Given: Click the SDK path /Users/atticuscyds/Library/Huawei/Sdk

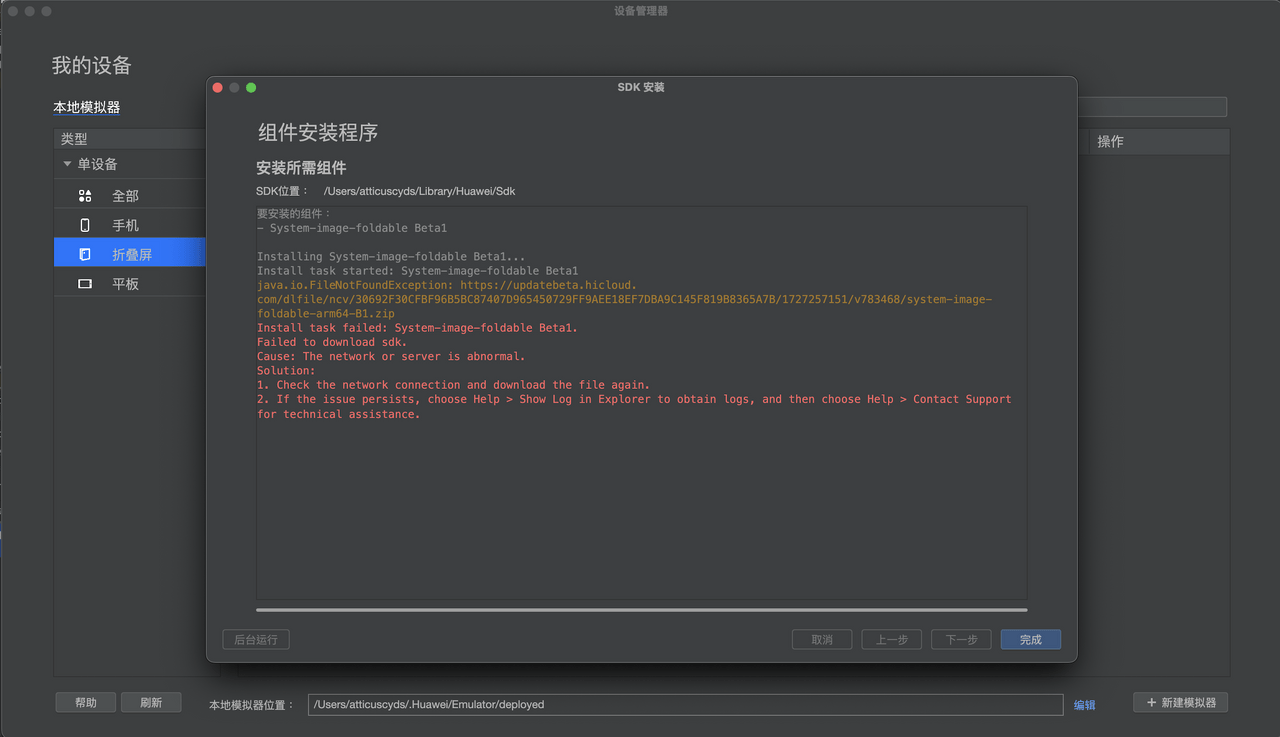Looking at the screenshot, I should (x=419, y=191).
